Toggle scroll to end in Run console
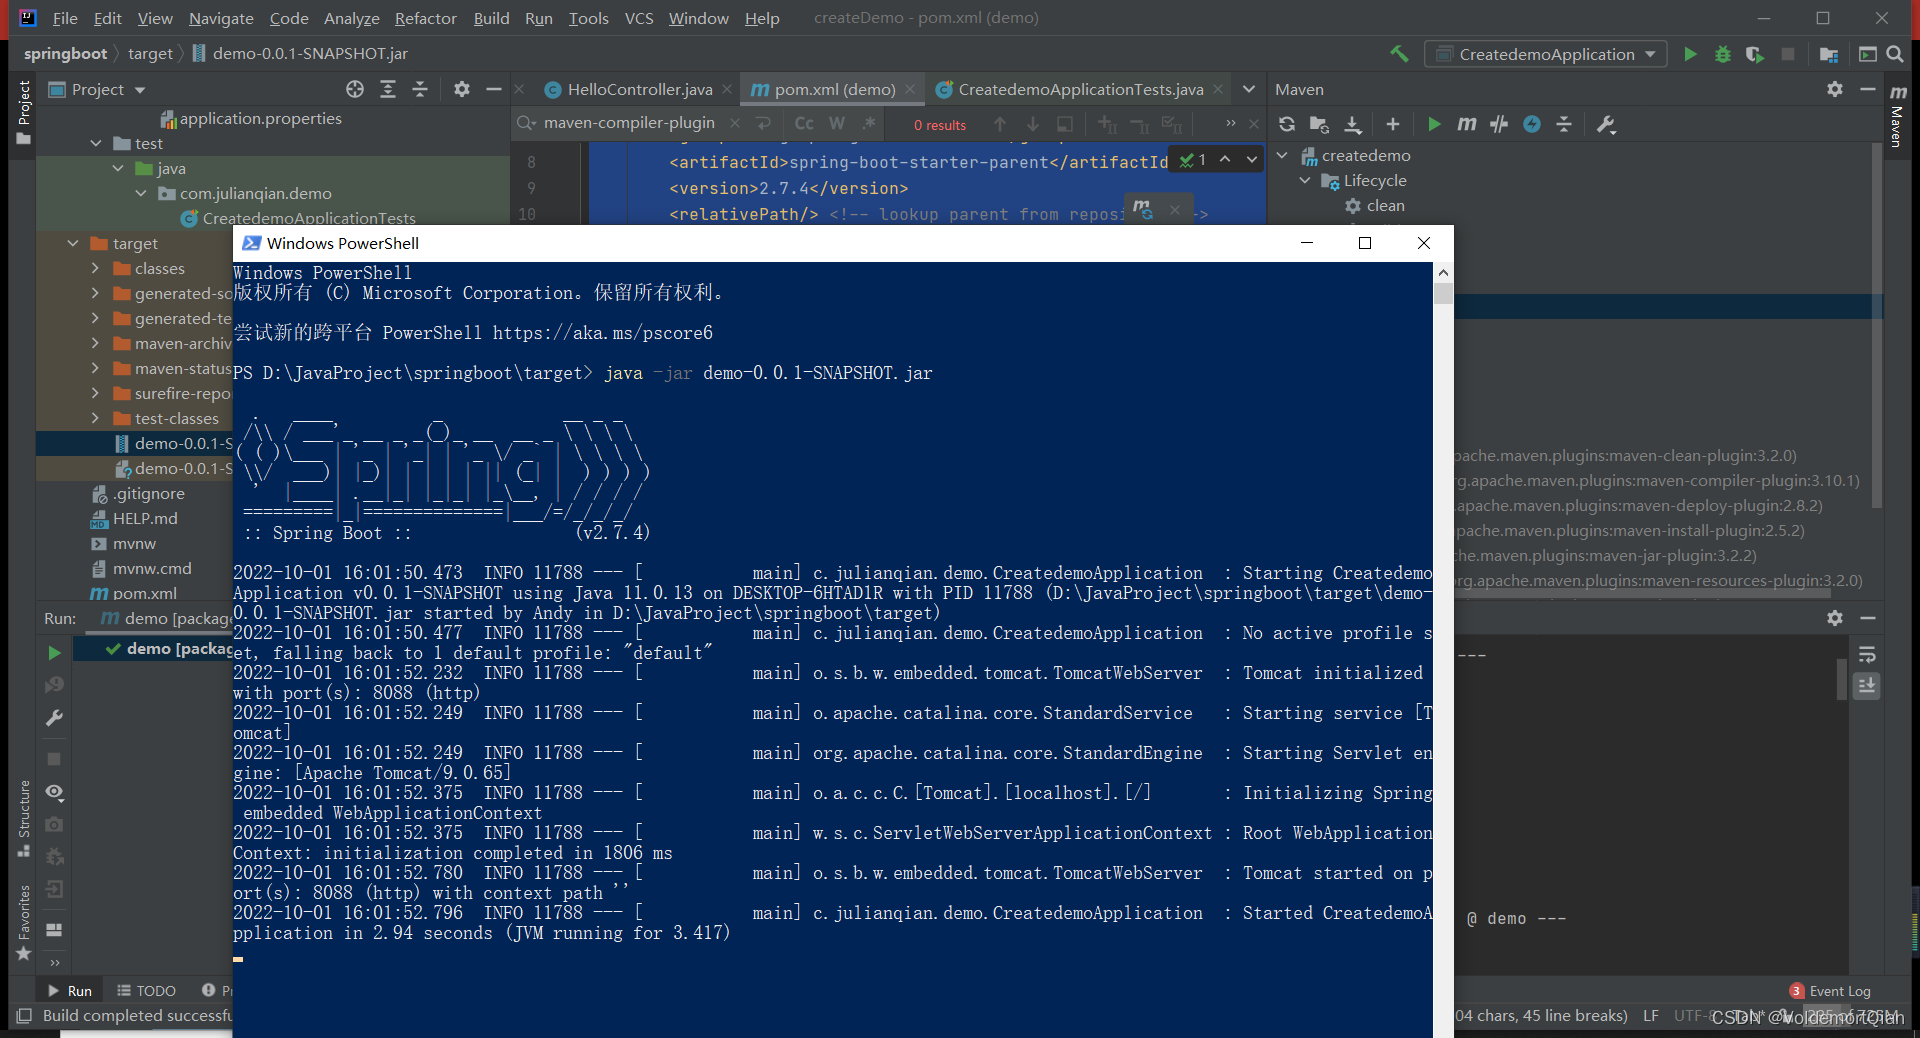 (1867, 686)
